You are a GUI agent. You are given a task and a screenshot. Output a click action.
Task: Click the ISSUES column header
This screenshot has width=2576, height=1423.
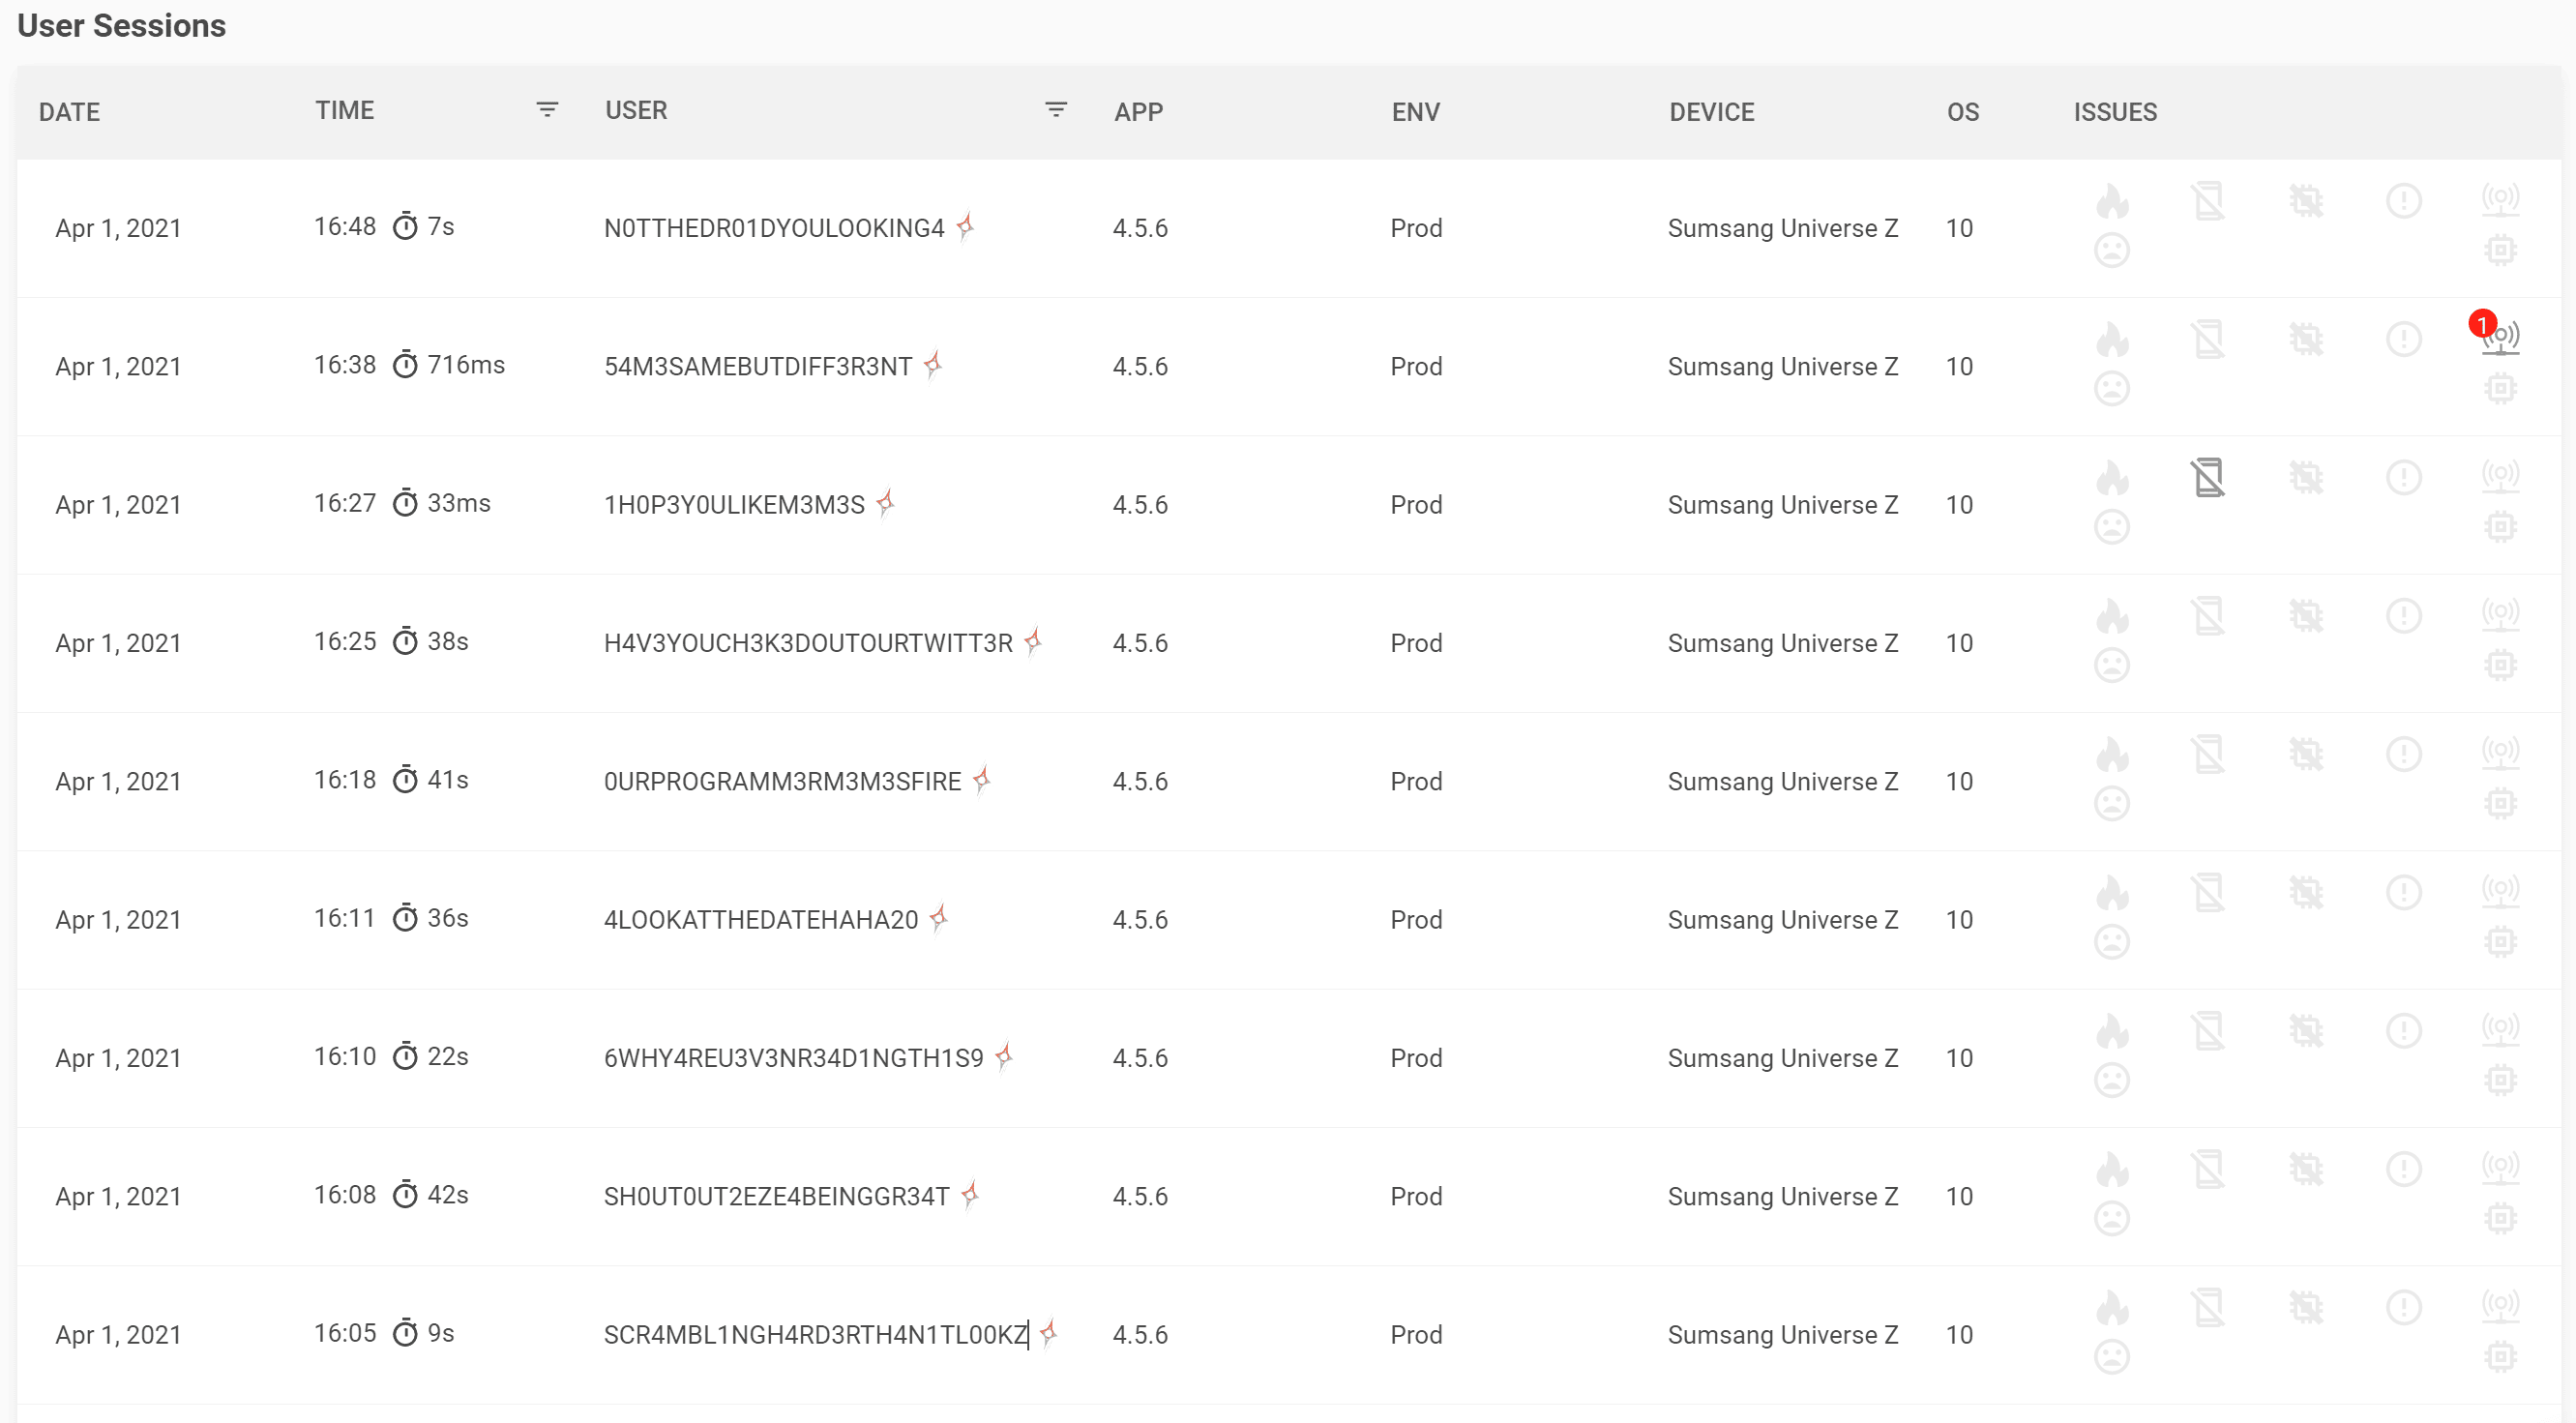pos(2115,111)
